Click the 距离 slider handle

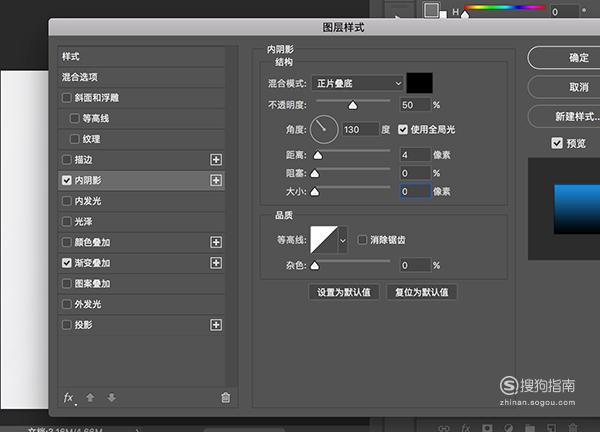(x=318, y=155)
